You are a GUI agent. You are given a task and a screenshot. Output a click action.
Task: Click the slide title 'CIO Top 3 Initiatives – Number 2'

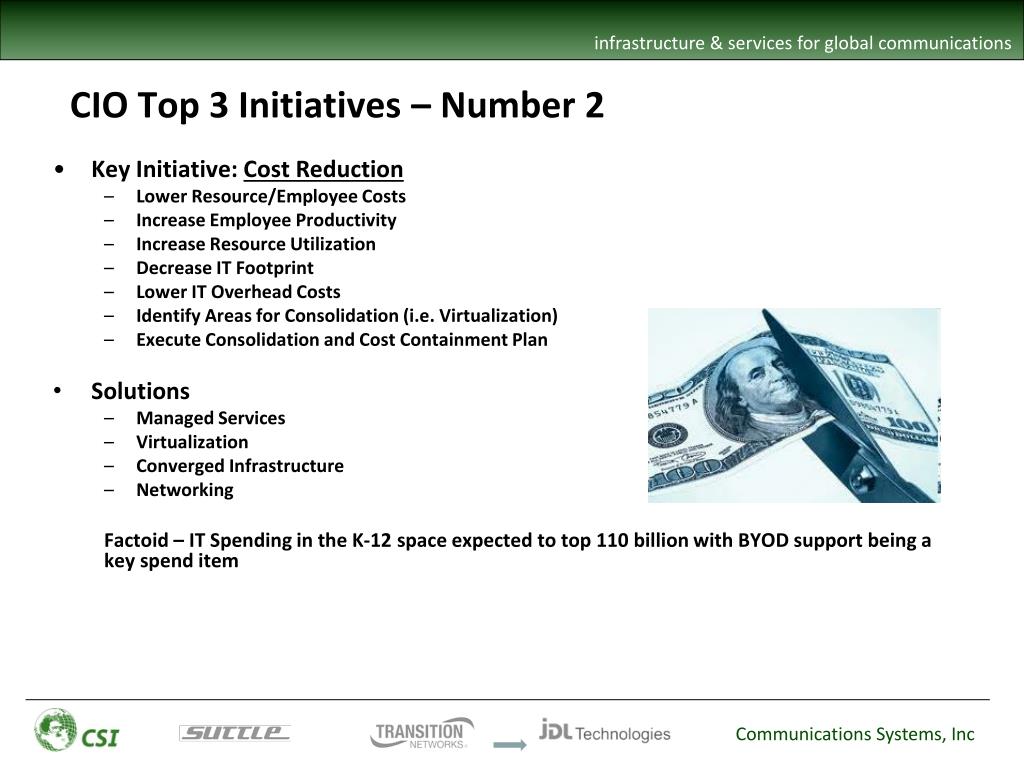337,105
